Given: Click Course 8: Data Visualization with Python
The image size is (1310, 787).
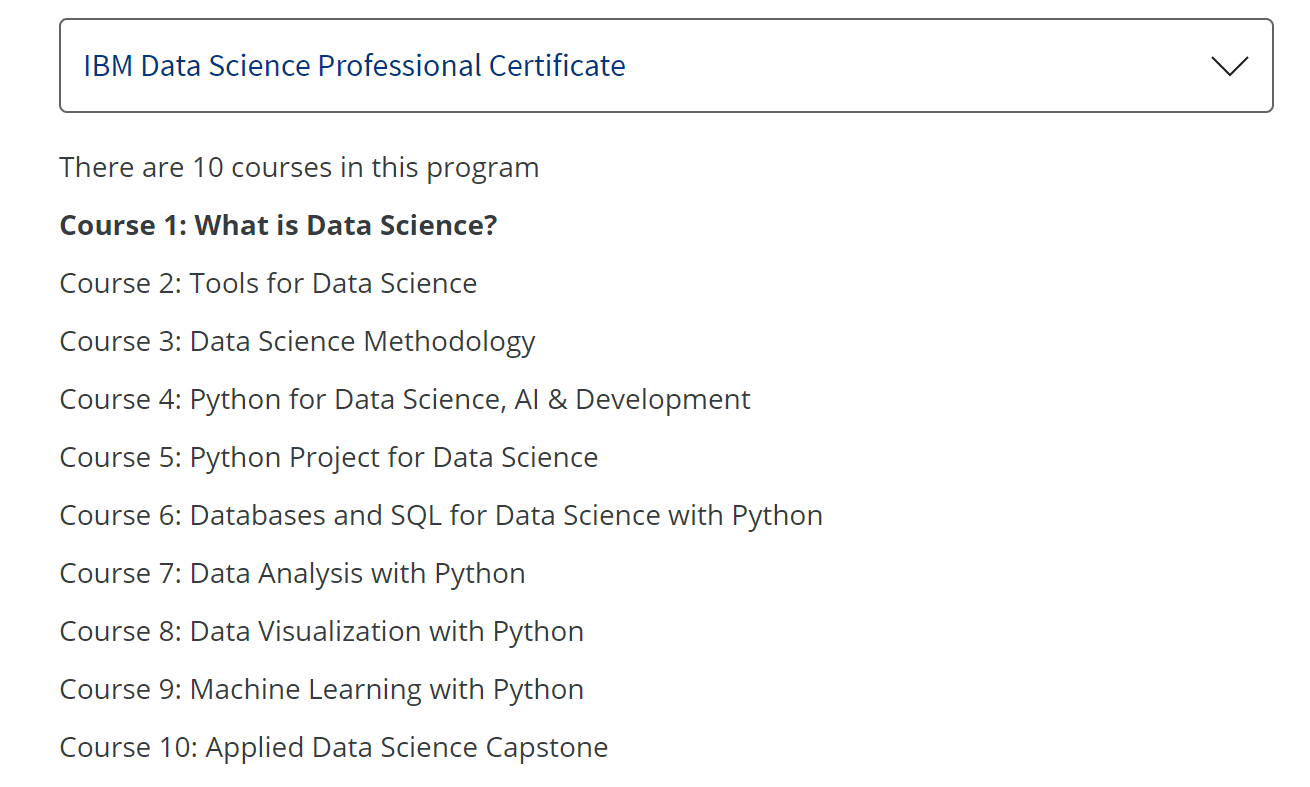Looking at the screenshot, I should pyautogui.click(x=322, y=631).
